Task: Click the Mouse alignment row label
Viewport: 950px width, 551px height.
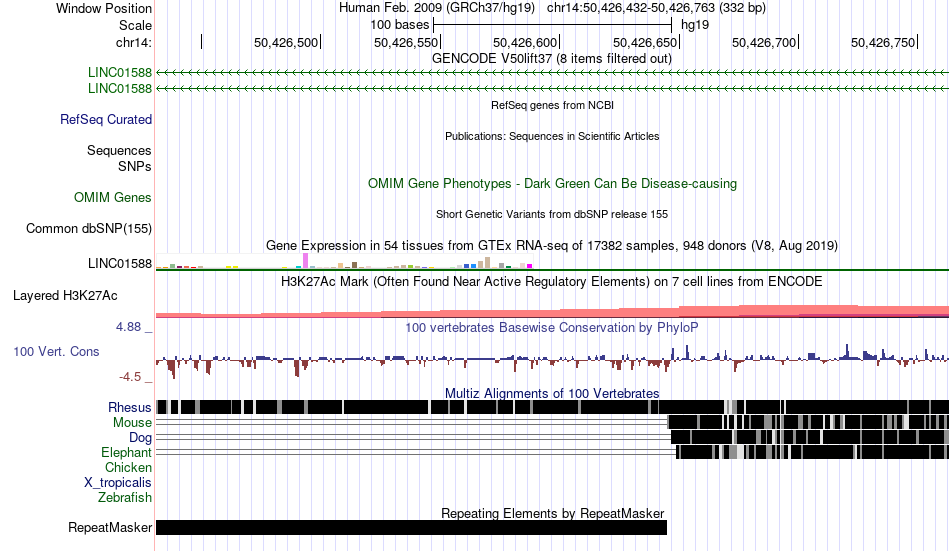Action: (132, 422)
